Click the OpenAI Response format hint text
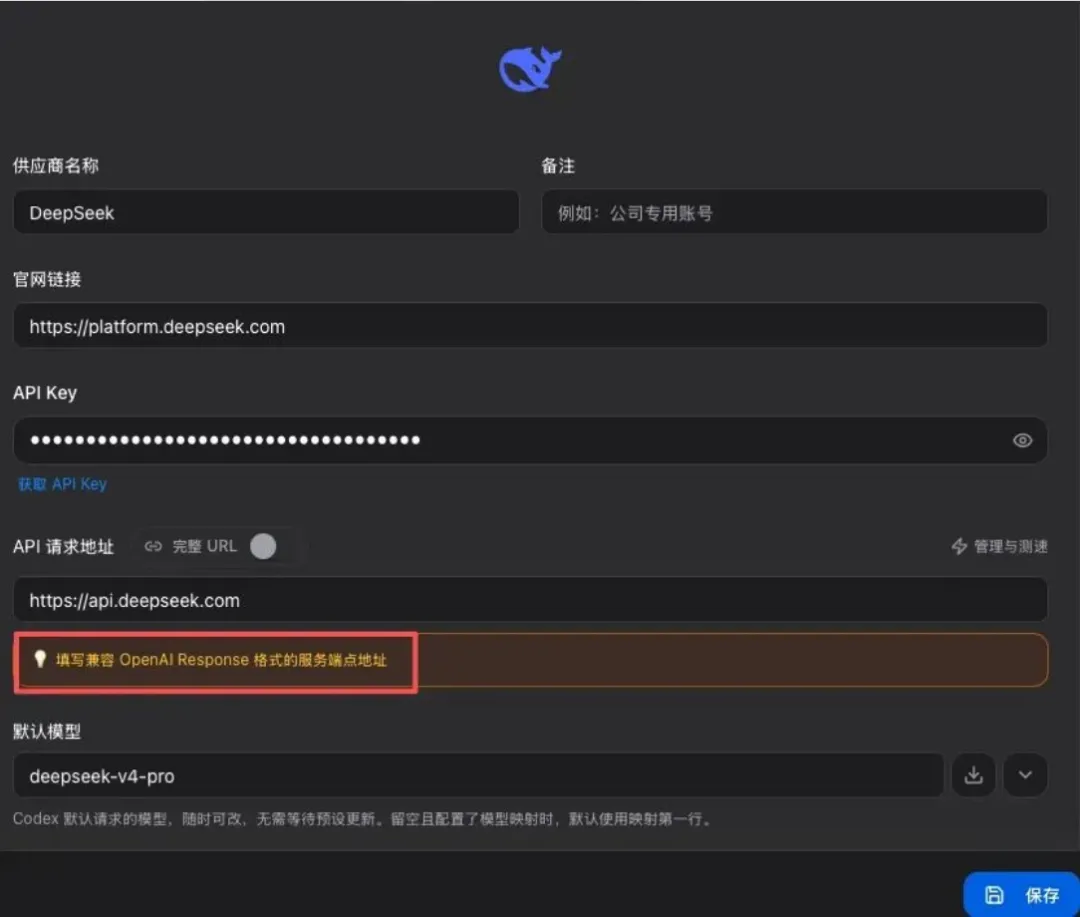Viewport: 1080px width, 917px height. 221,660
